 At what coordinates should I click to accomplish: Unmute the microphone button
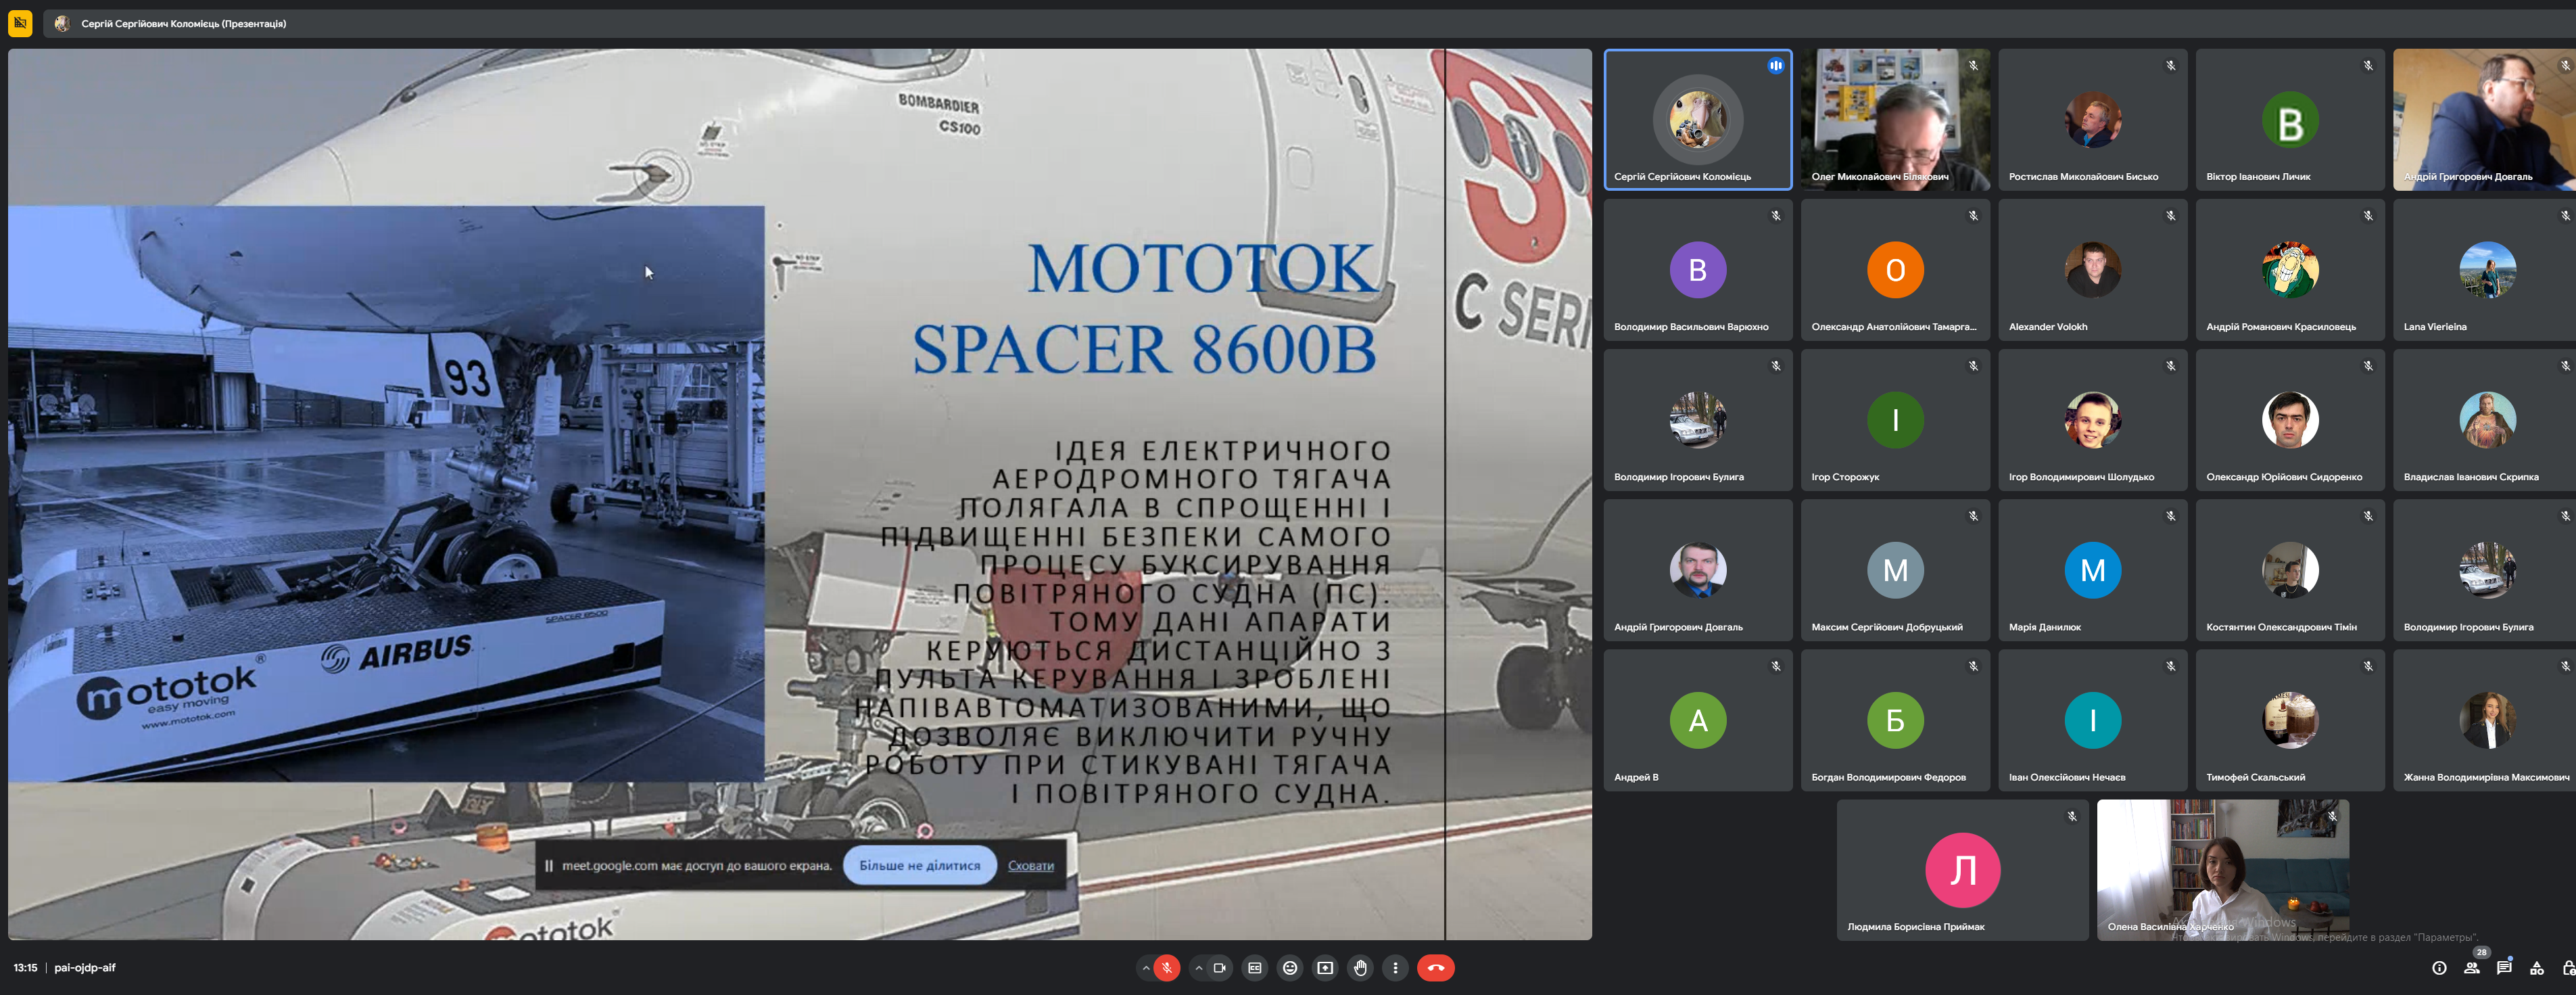pyautogui.click(x=1166, y=967)
